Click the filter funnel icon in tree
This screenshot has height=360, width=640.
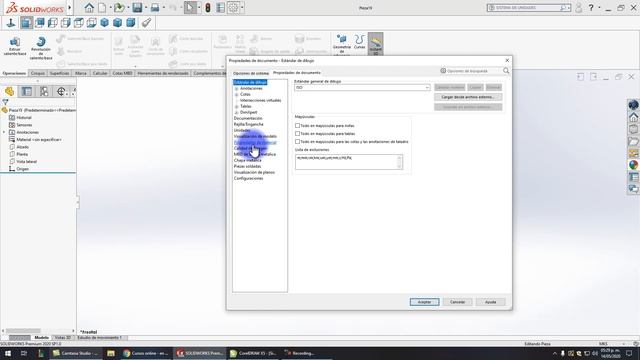(5, 102)
